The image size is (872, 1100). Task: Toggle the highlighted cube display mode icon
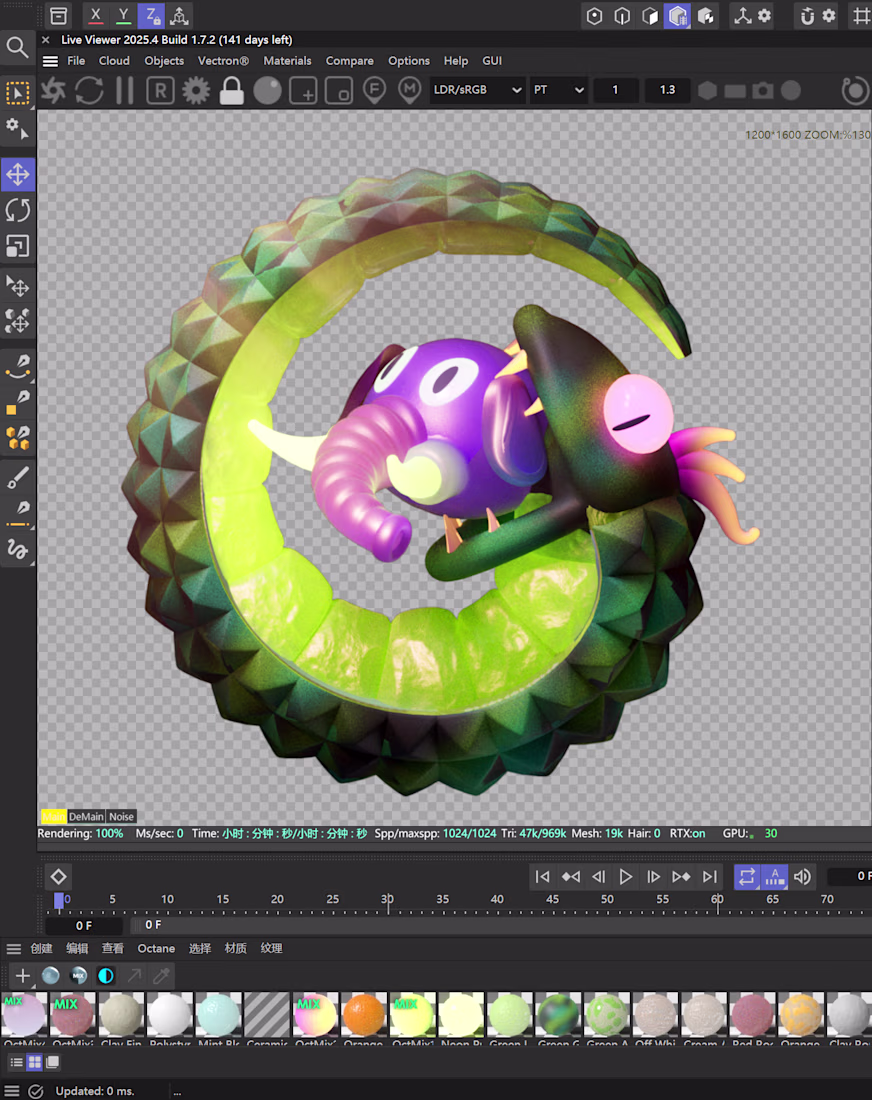(678, 15)
